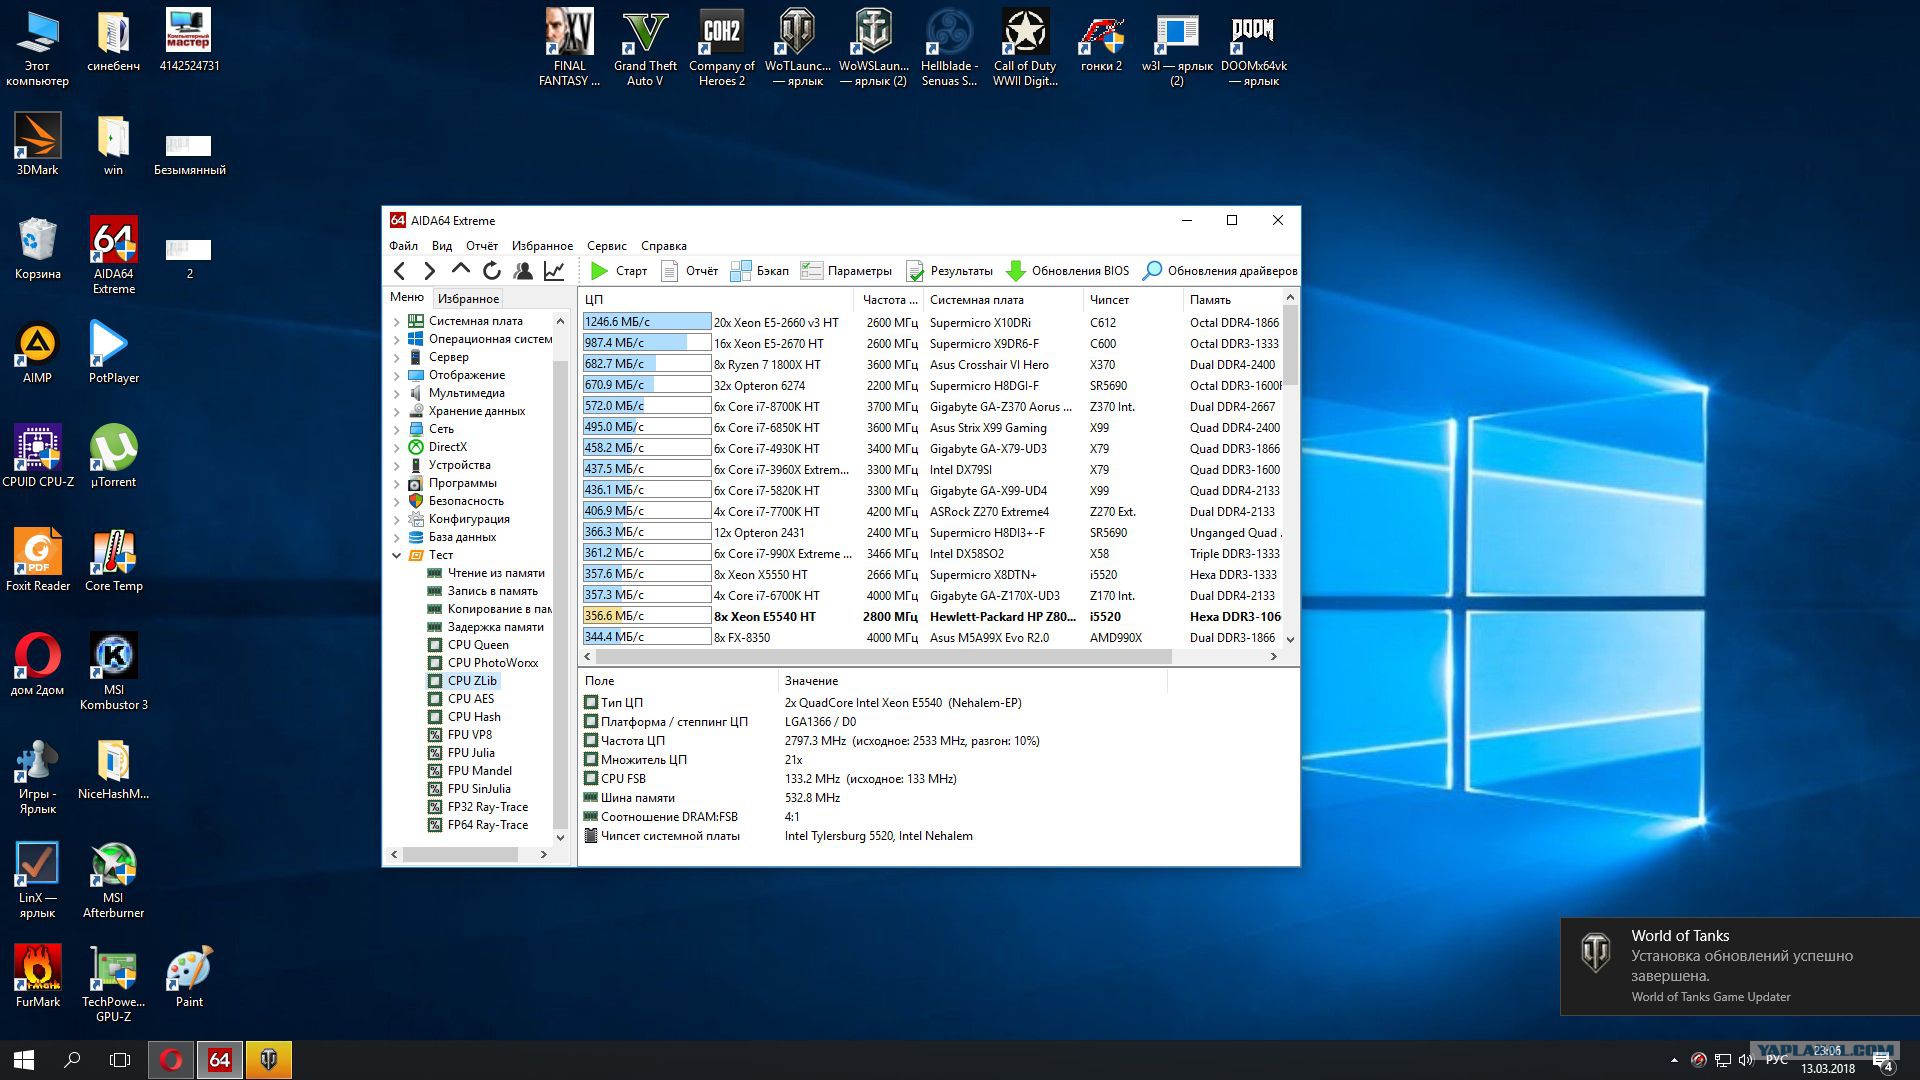This screenshot has height=1080, width=1920.
Task: Open the graph icon in AIDA64 toolbar
Action: pyautogui.click(x=554, y=271)
